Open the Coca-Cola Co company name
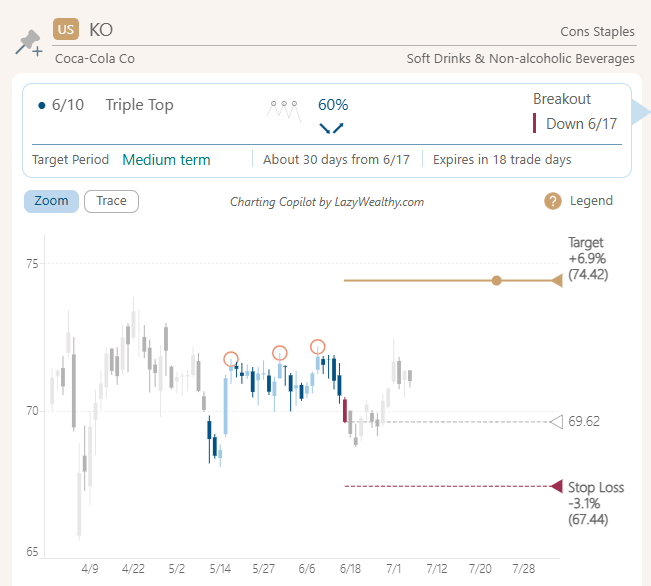 tap(95, 58)
